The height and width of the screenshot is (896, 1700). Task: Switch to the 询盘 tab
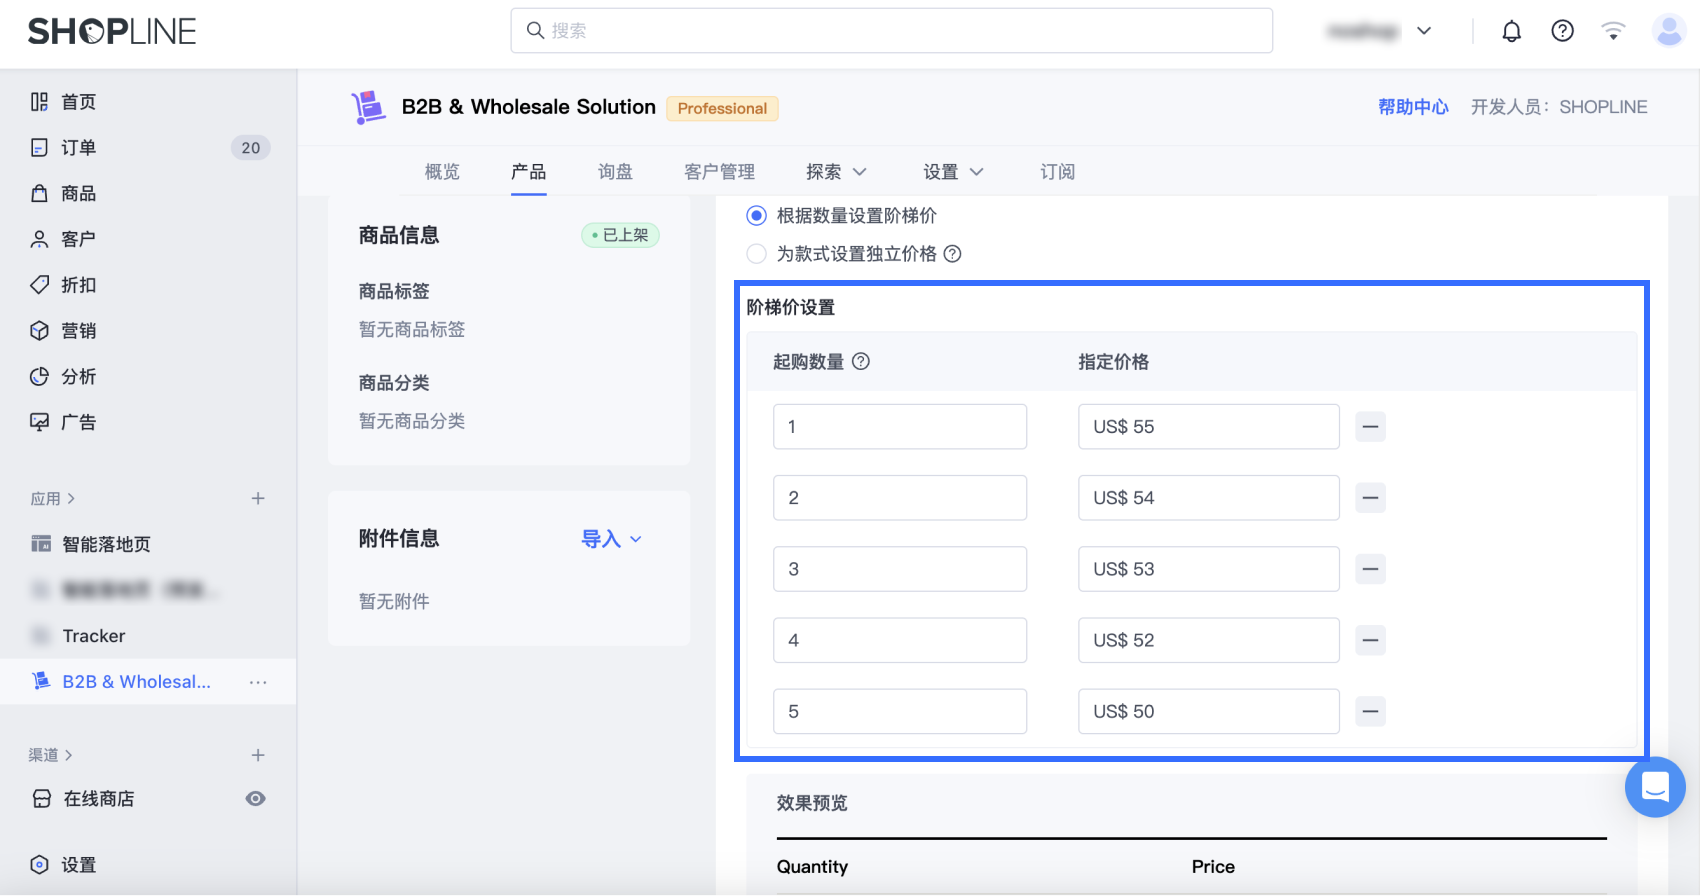pos(615,172)
